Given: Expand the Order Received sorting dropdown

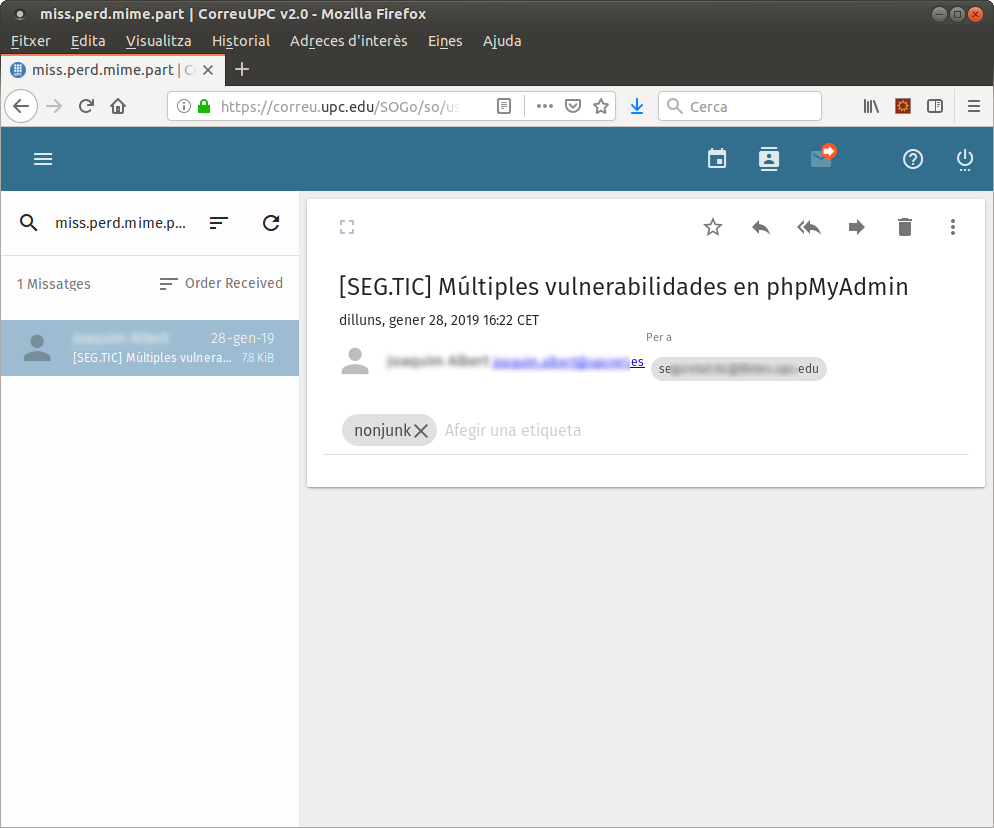Looking at the screenshot, I should [x=221, y=284].
